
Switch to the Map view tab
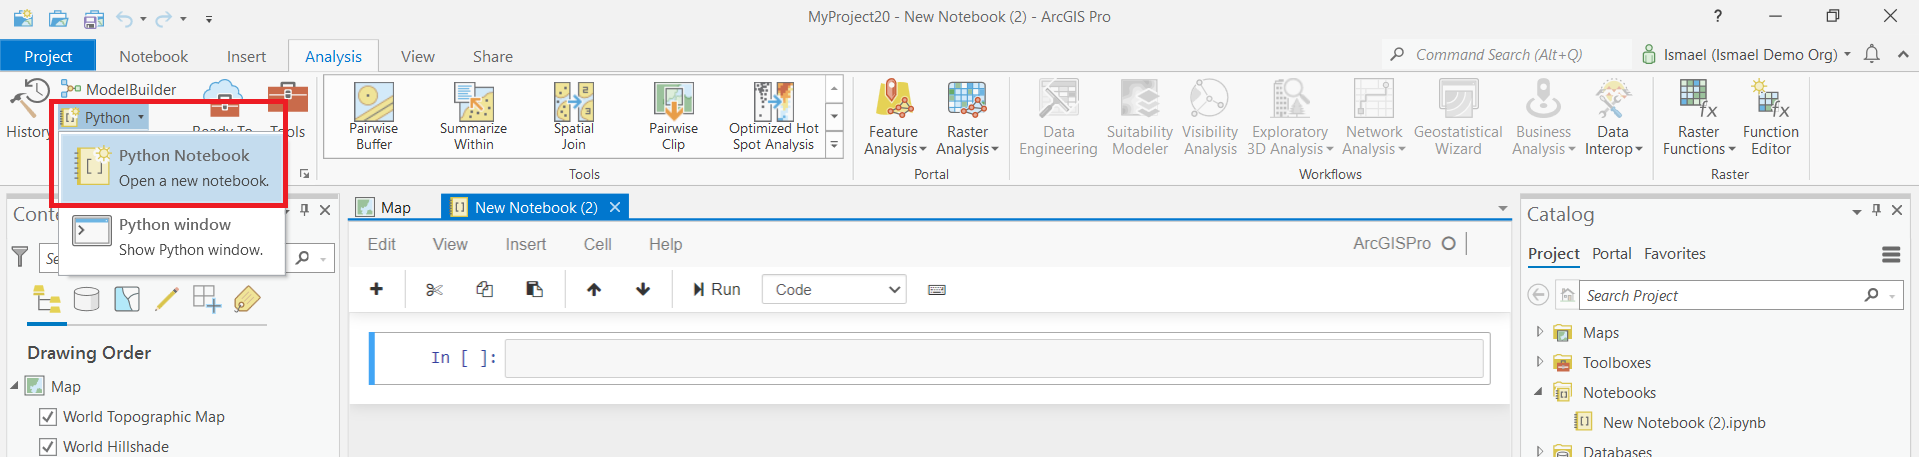[x=385, y=207]
